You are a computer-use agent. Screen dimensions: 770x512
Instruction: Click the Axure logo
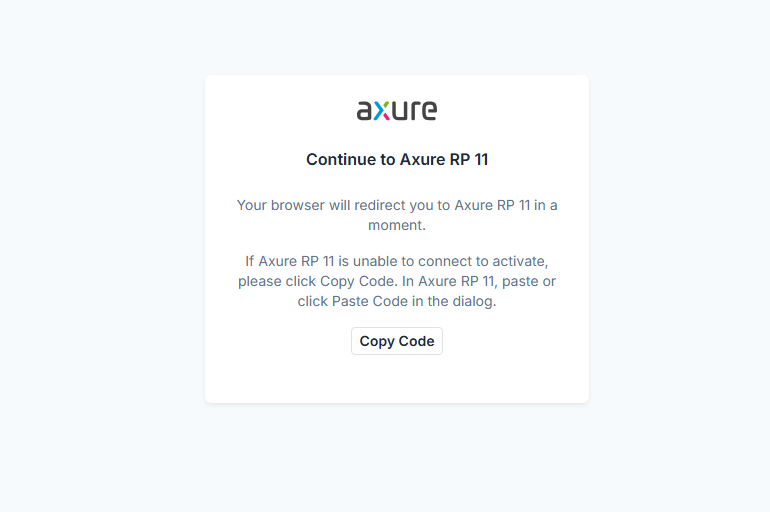coord(397,110)
